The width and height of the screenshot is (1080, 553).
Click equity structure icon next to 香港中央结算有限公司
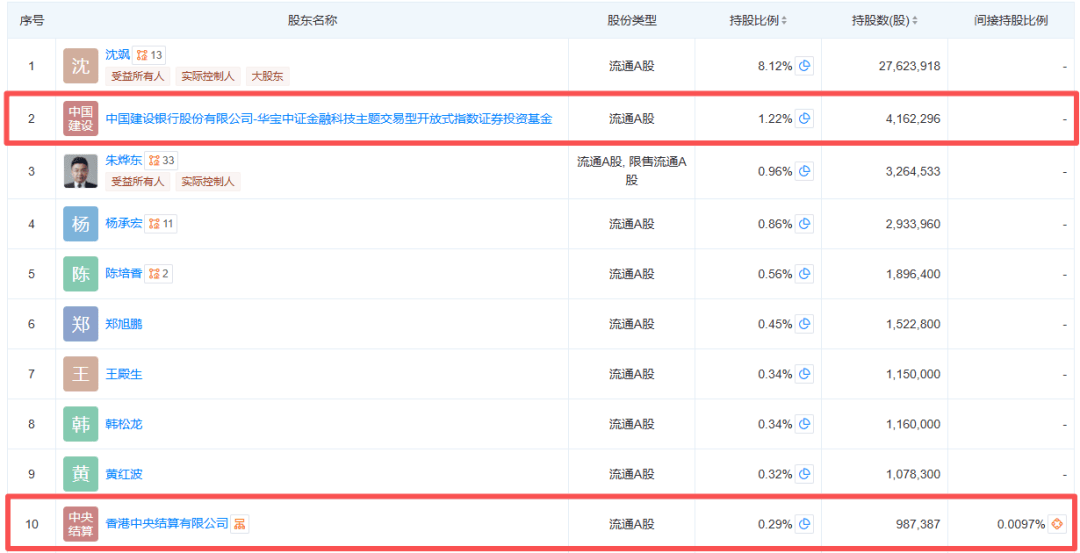239,524
